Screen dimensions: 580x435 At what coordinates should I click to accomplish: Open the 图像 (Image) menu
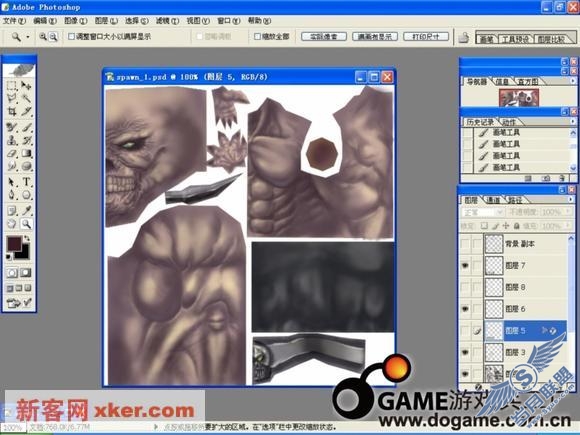(x=75, y=21)
